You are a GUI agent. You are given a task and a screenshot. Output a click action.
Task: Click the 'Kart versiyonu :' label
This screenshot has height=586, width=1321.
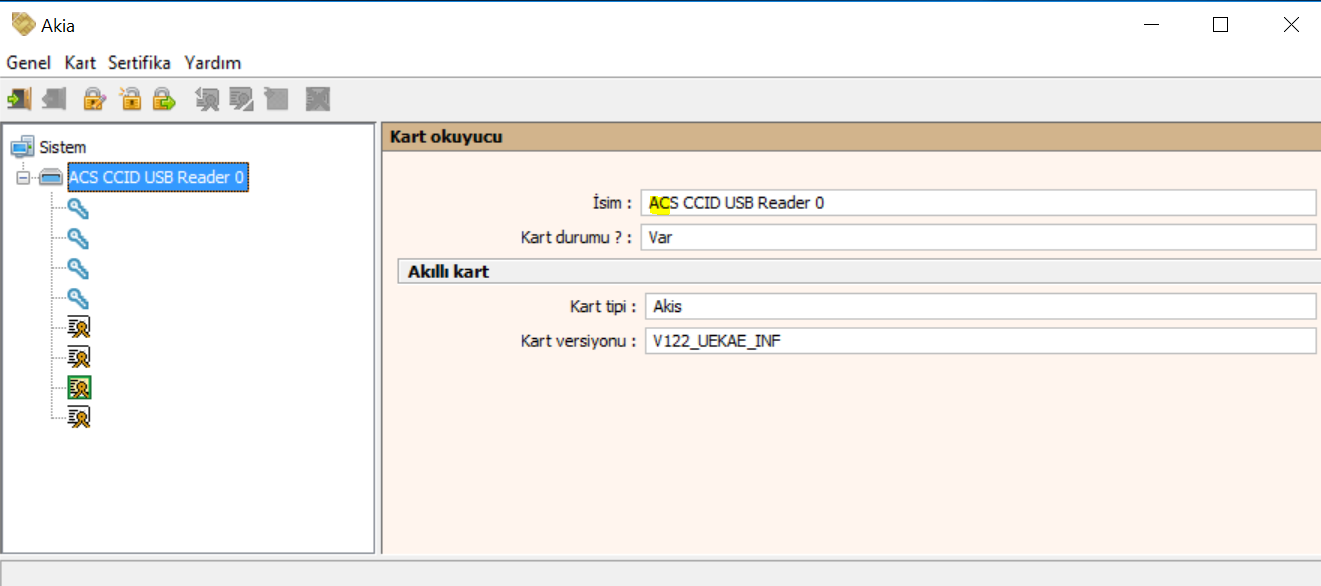(578, 341)
